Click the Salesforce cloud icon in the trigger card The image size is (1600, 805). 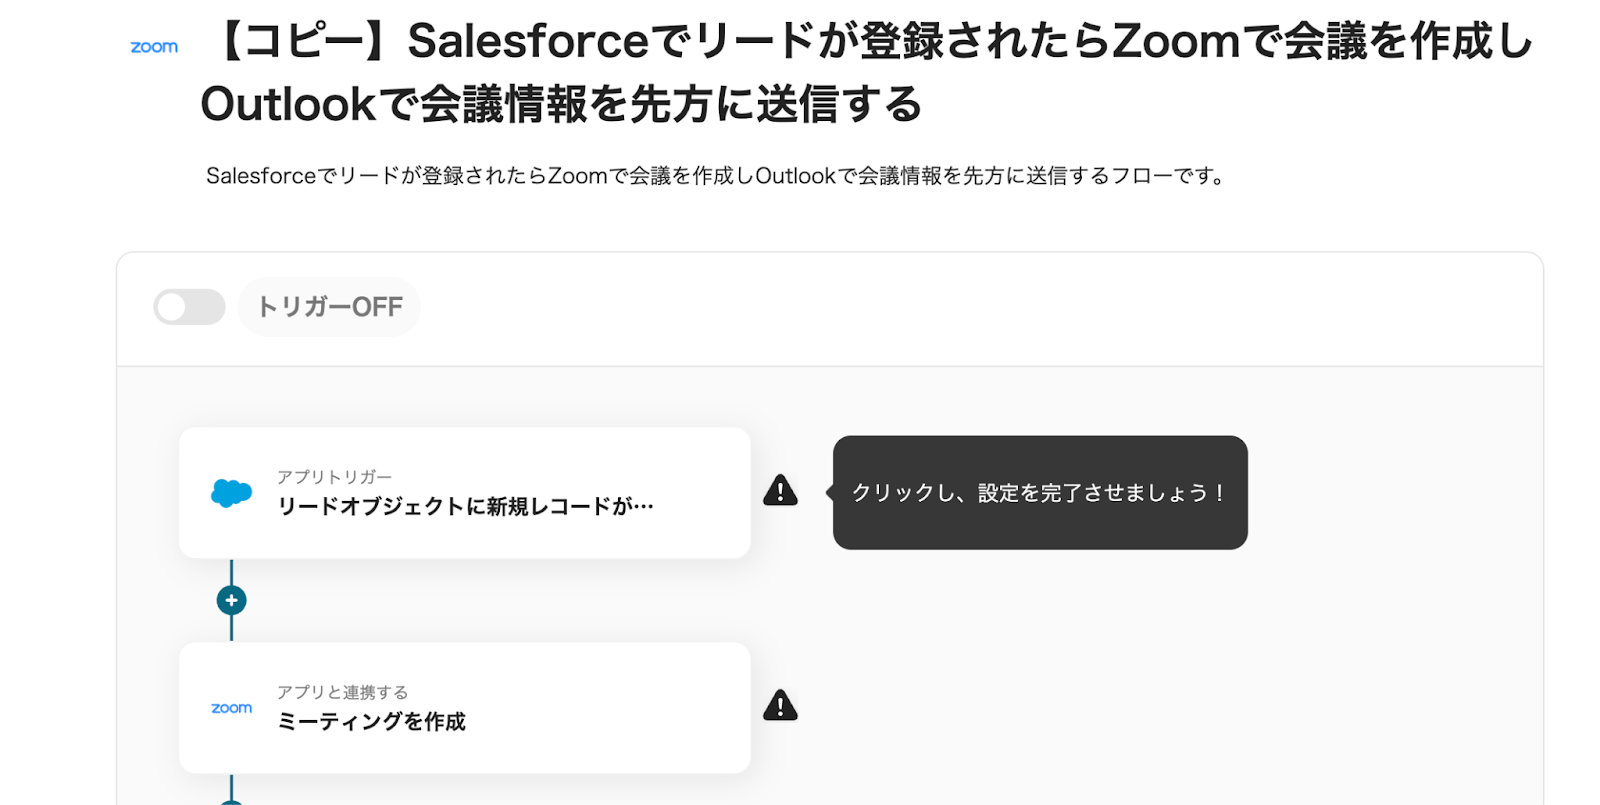tap(231, 493)
